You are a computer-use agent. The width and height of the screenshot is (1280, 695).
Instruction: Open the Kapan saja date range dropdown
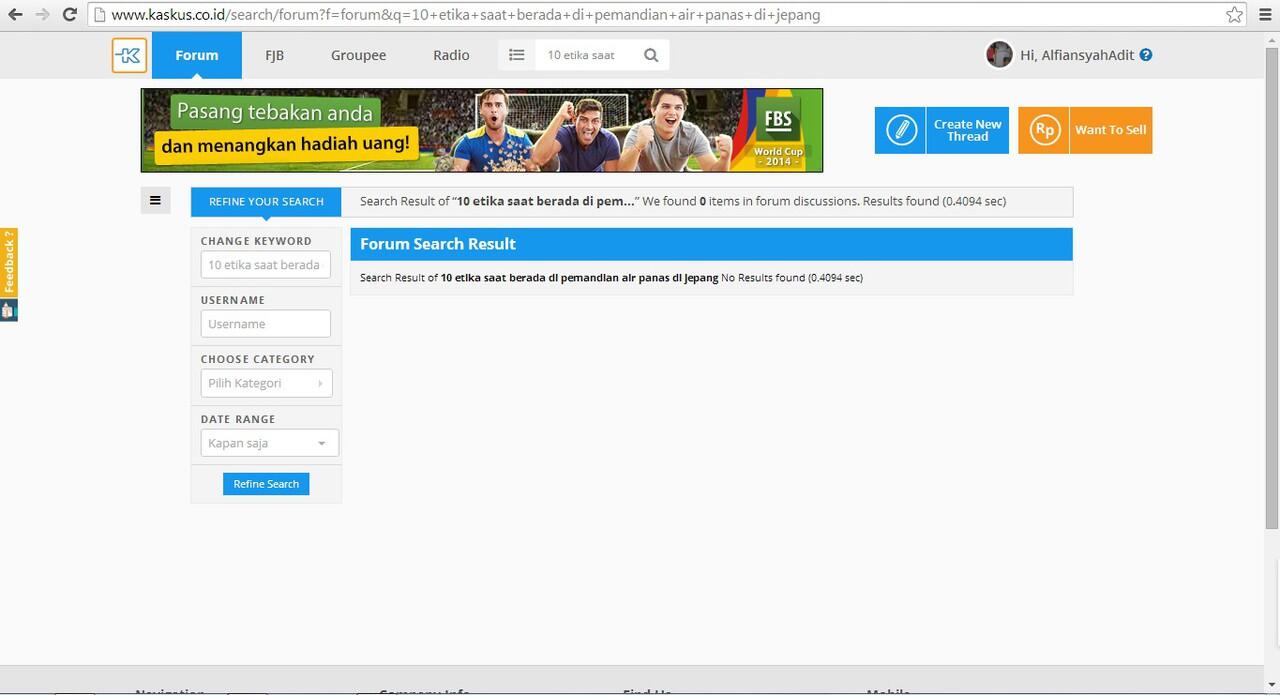[x=269, y=443]
